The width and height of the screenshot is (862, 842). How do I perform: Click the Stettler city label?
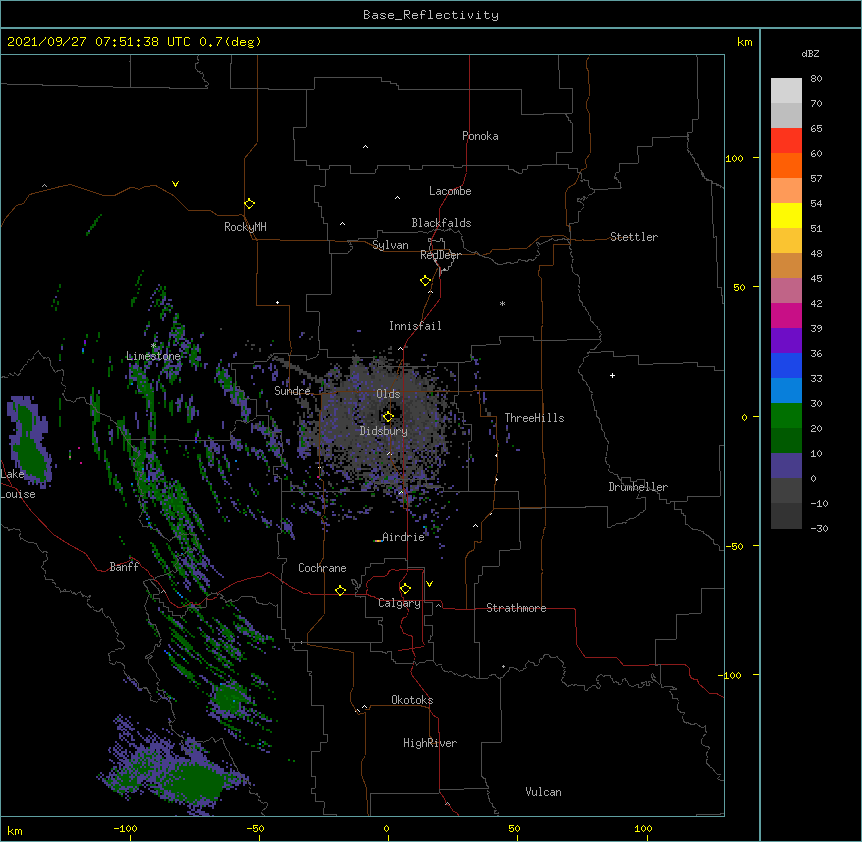click(634, 237)
